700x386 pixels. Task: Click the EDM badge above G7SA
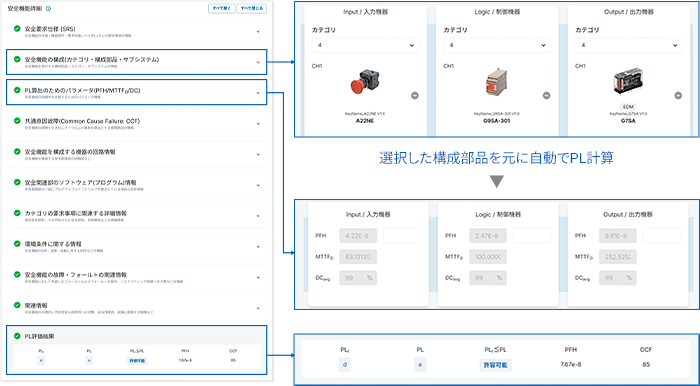629,107
